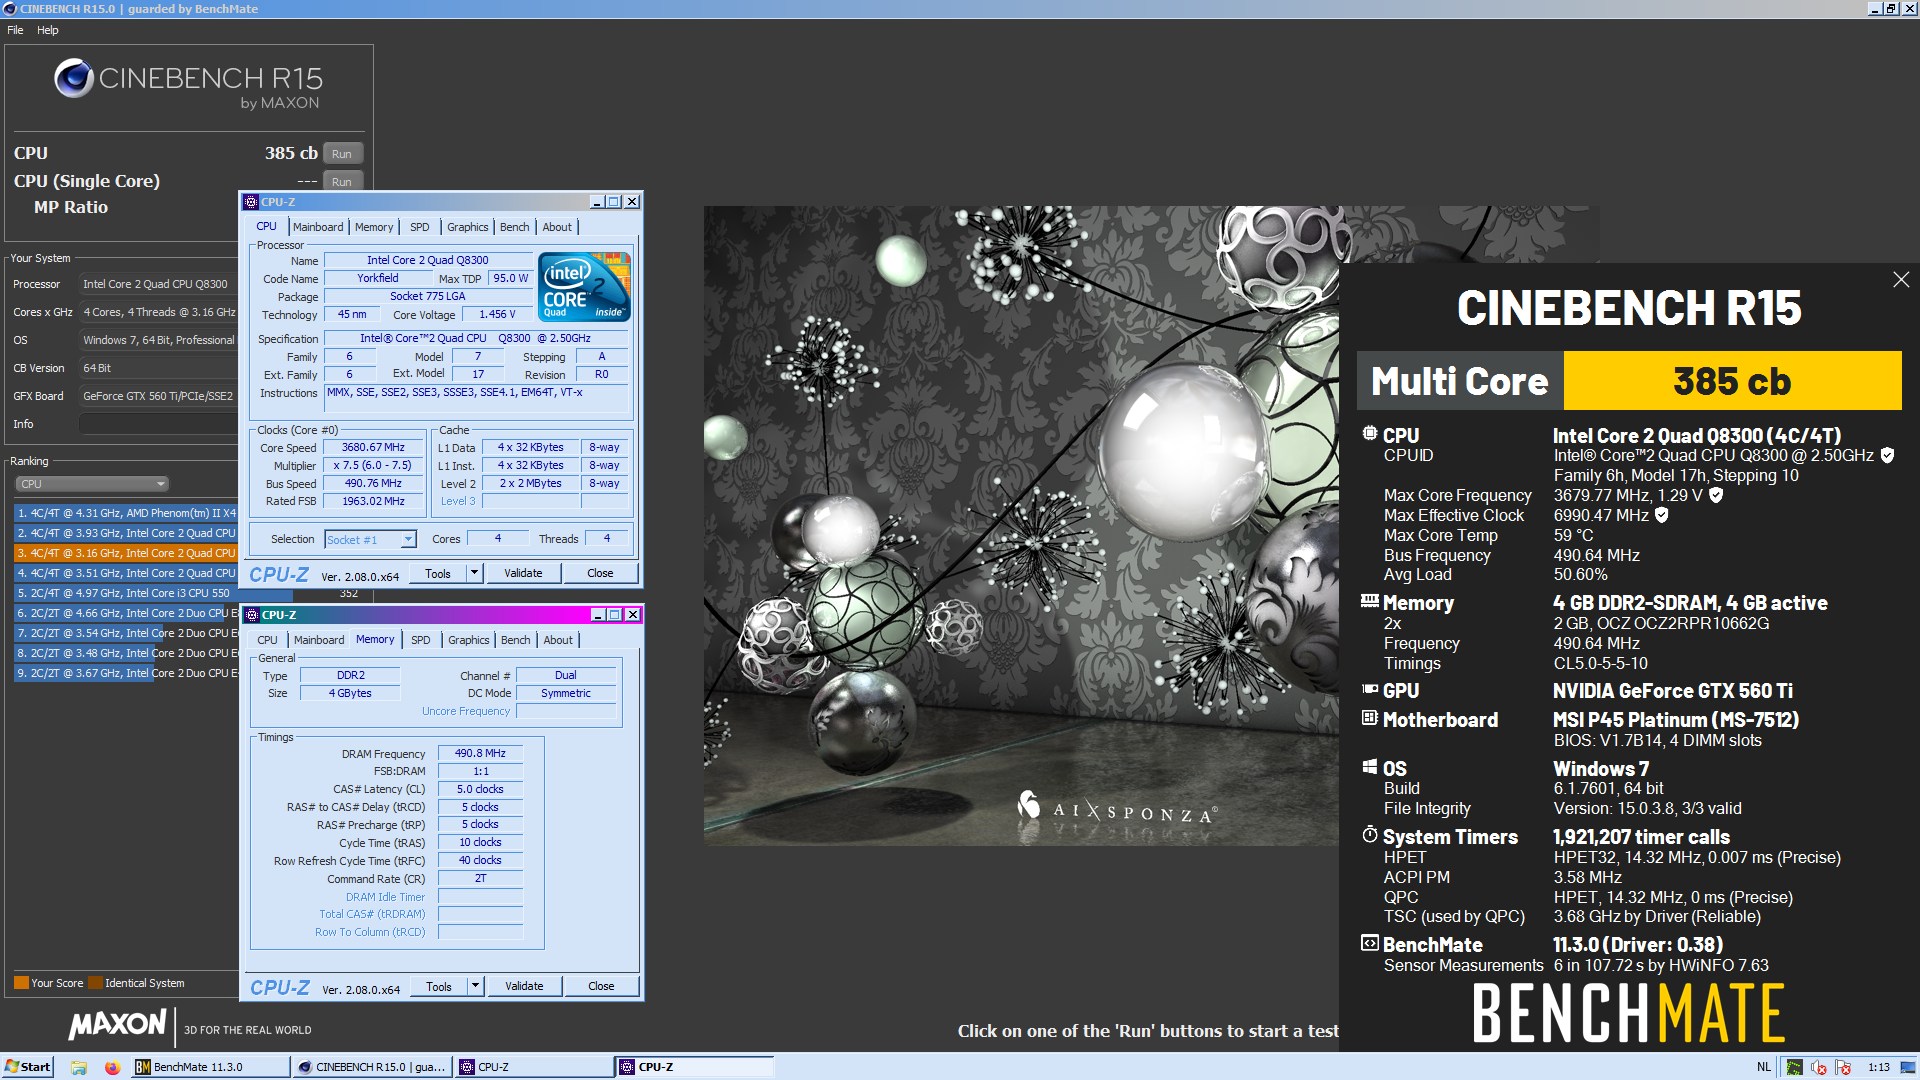Click the first green system tray icon
The width and height of the screenshot is (1920, 1080).
(x=1795, y=1067)
